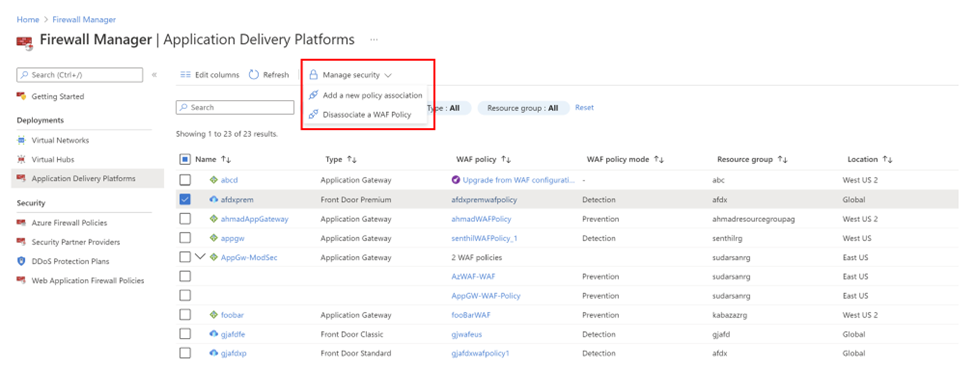Sort by Type column arrows
This screenshot has width=975, height=369.
tap(351, 160)
